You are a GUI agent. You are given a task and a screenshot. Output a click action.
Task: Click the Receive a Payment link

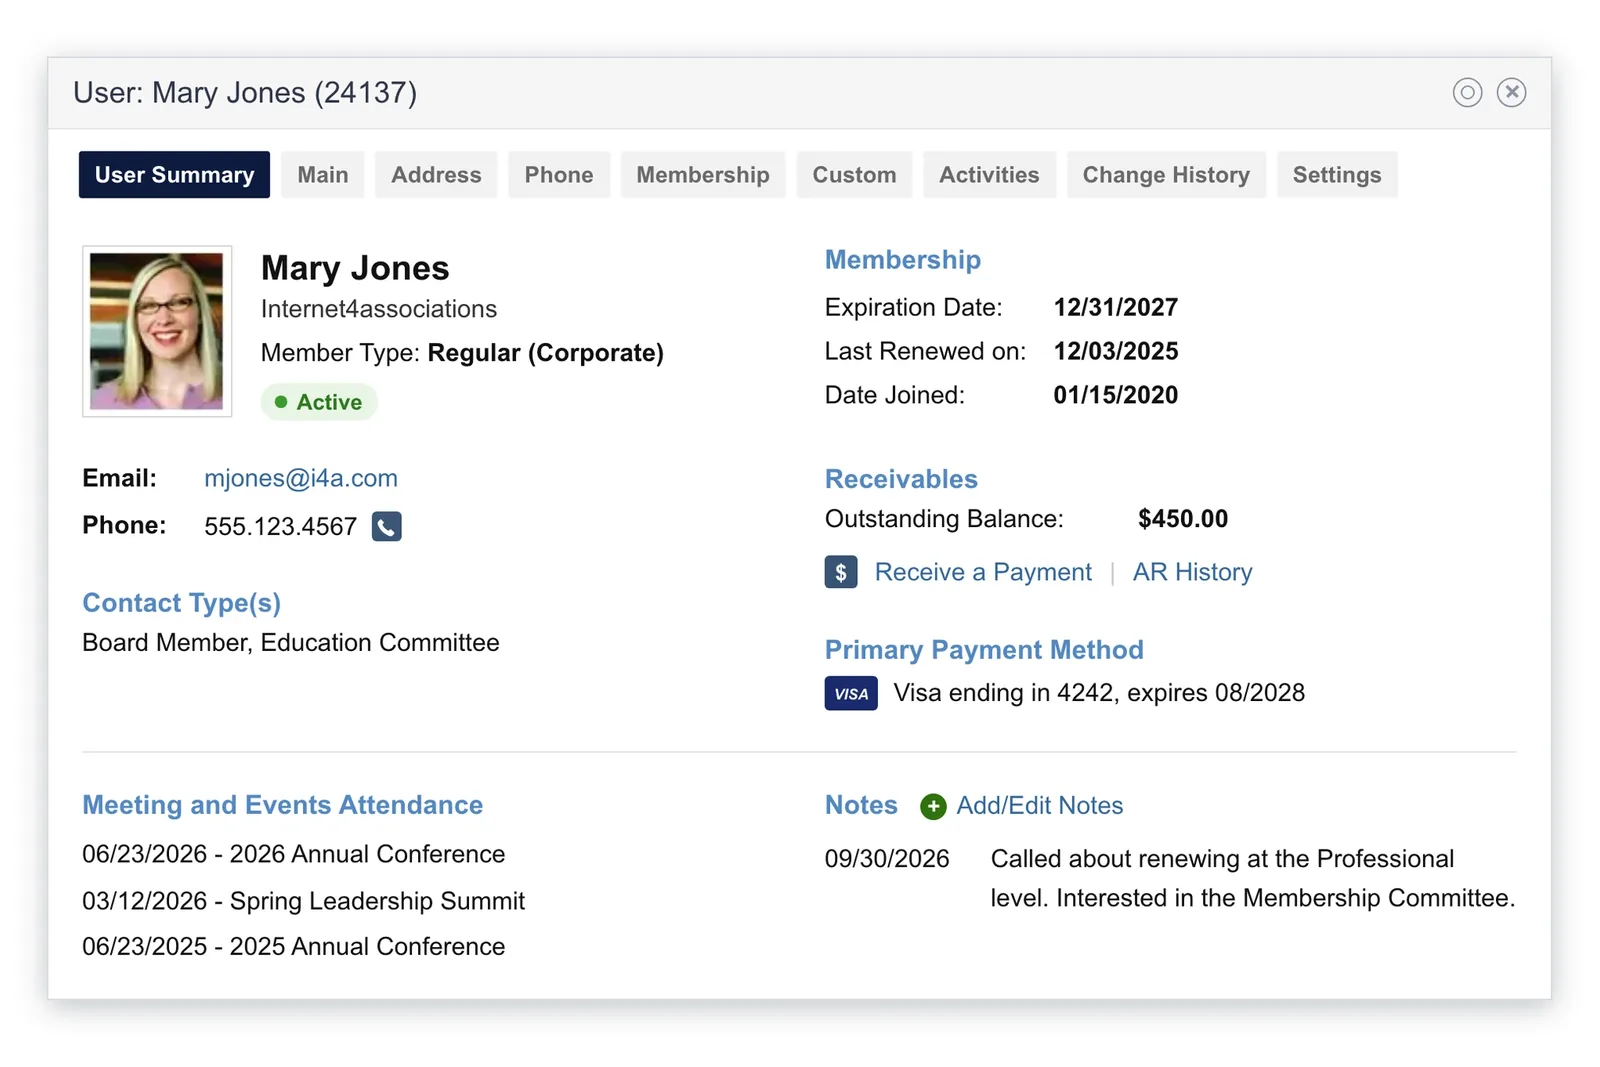pos(983,572)
